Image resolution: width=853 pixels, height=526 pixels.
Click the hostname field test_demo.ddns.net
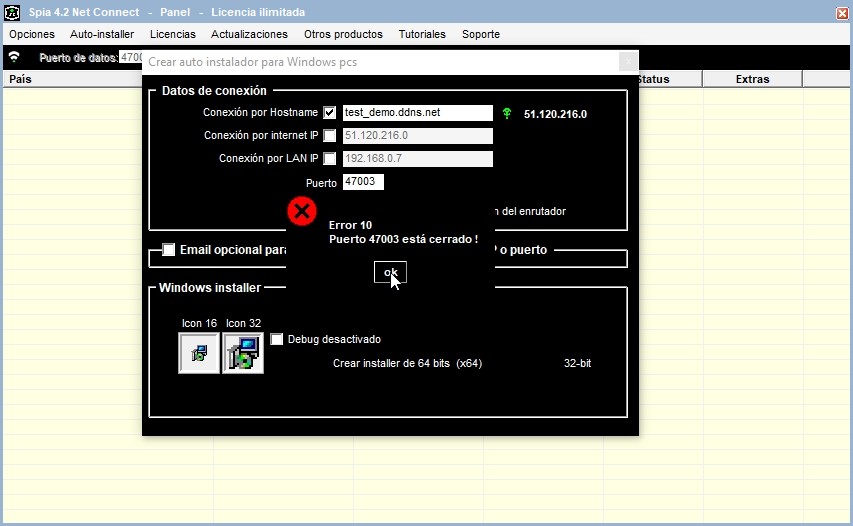click(x=418, y=113)
